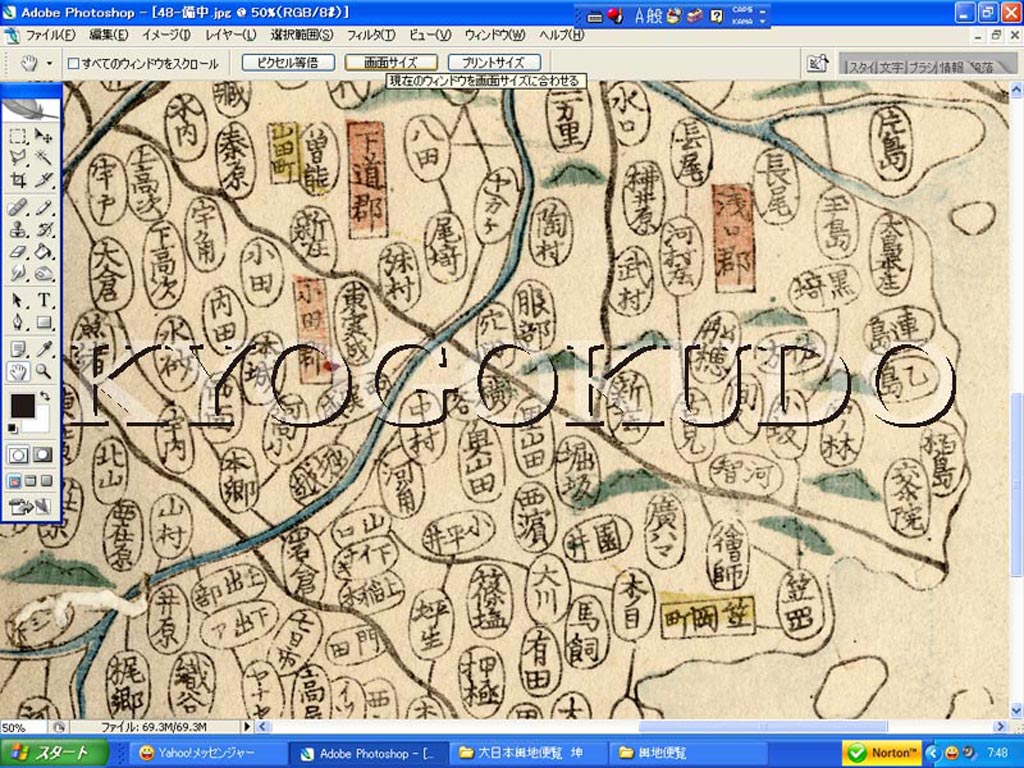The height and width of the screenshot is (768, 1024).
Task: Select the Magic Wand tool
Action: click(x=43, y=157)
